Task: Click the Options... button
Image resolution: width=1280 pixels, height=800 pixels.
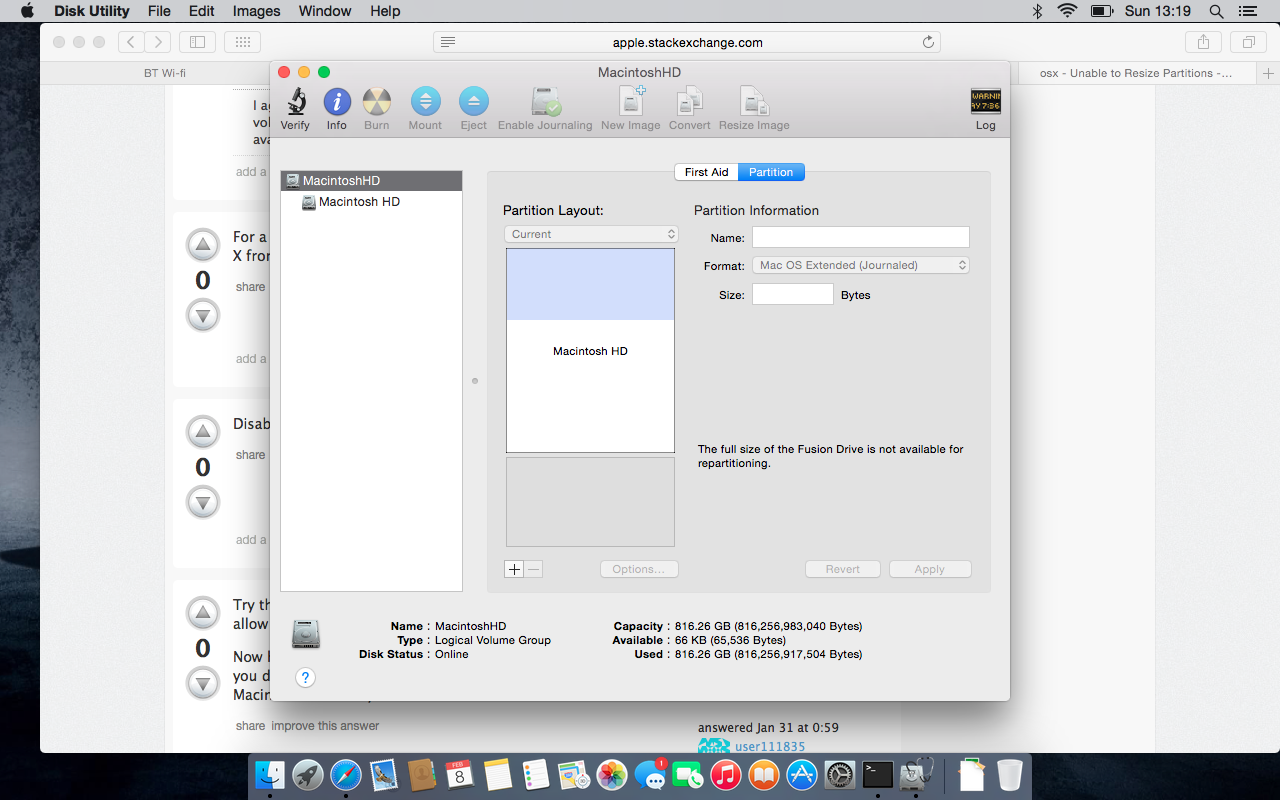Action: click(639, 569)
